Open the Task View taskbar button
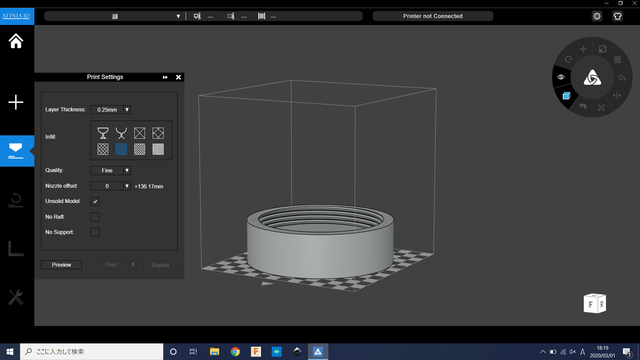 tap(193, 351)
